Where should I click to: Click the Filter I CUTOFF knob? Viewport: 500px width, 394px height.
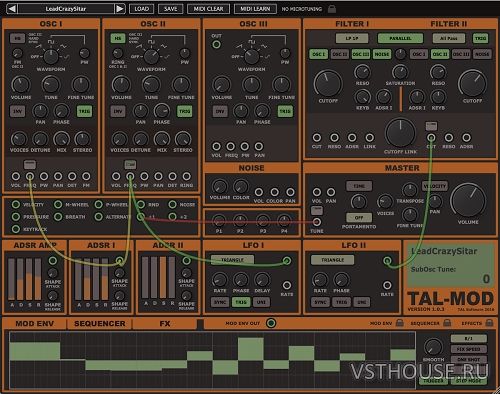coord(328,83)
